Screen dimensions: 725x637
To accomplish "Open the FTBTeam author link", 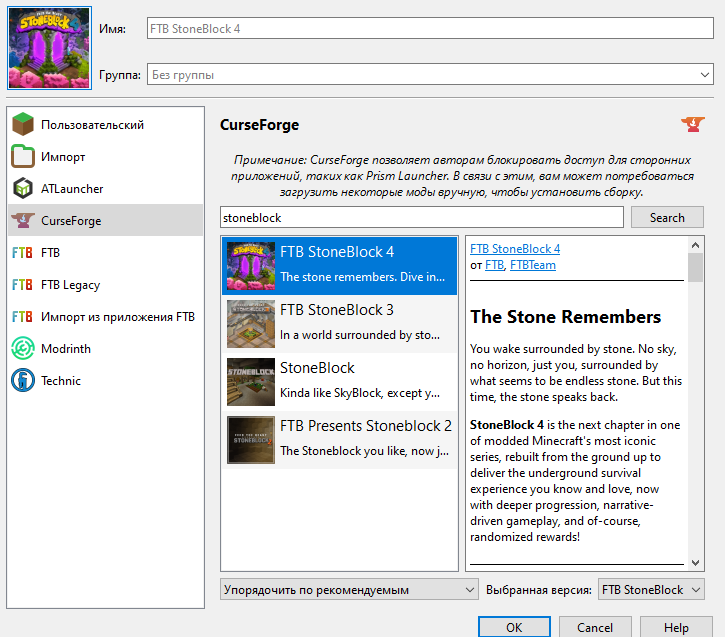I will (x=533, y=265).
